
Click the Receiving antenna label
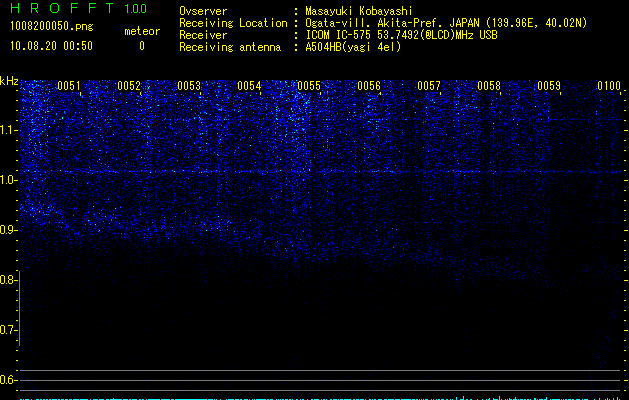click(x=230, y=47)
